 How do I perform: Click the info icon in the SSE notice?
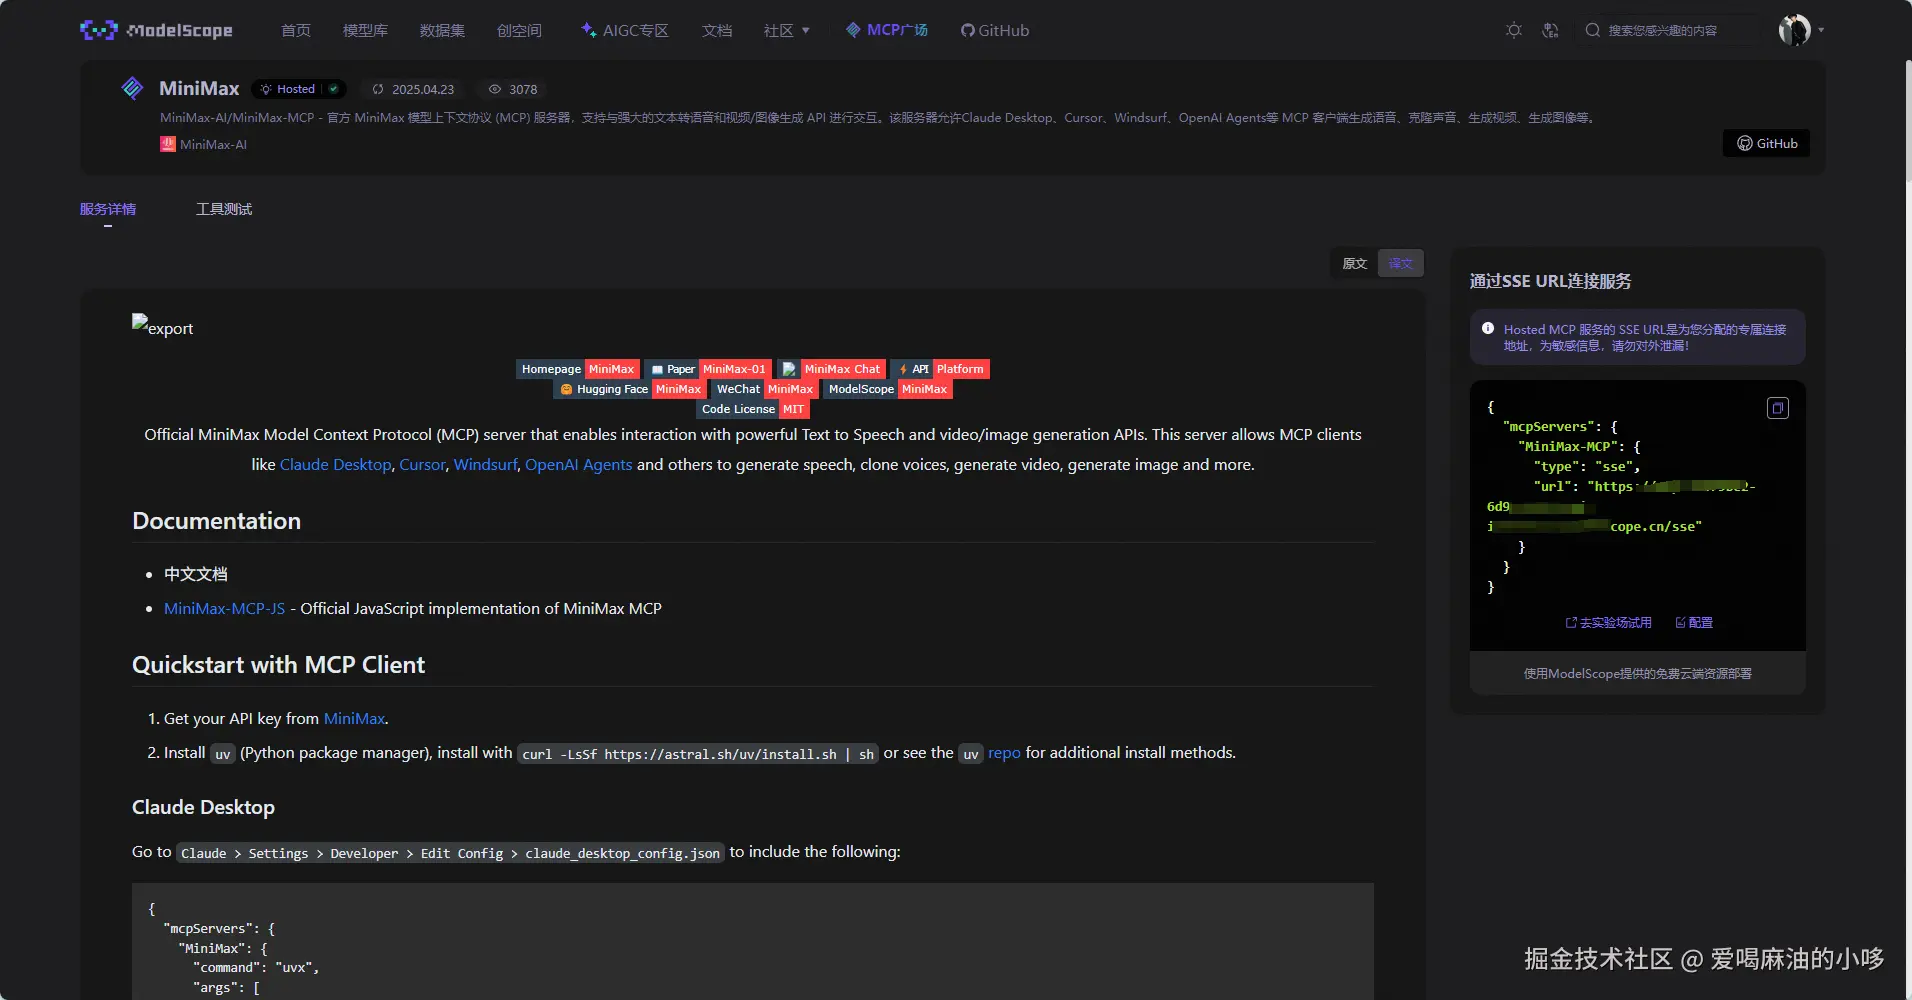[1488, 329]
